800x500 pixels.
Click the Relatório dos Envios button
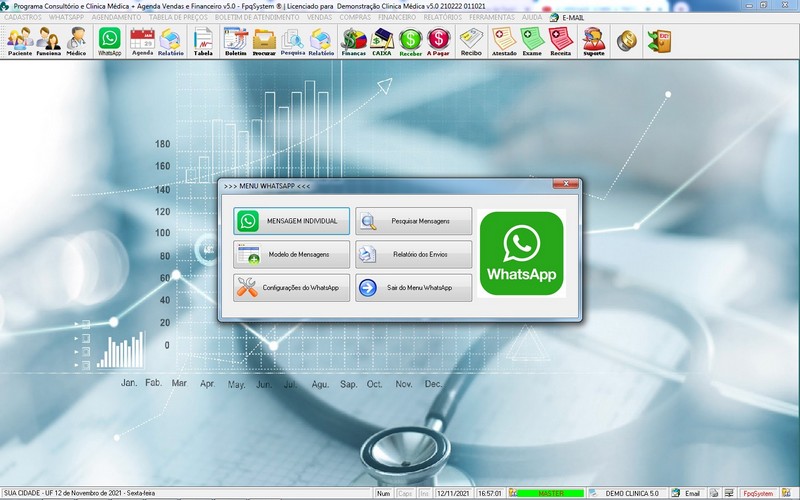(414, 254)
